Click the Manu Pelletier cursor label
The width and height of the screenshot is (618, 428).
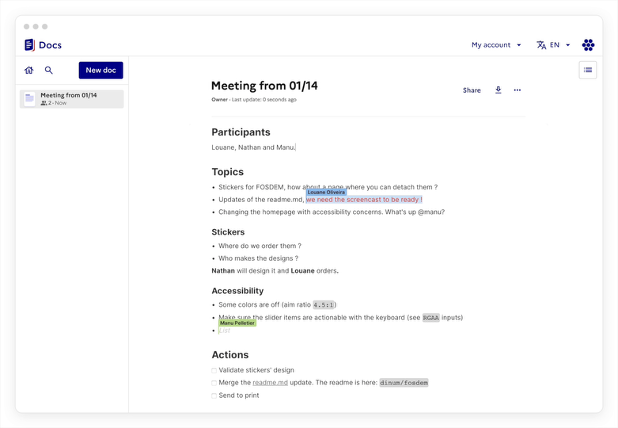click(237, 323)
